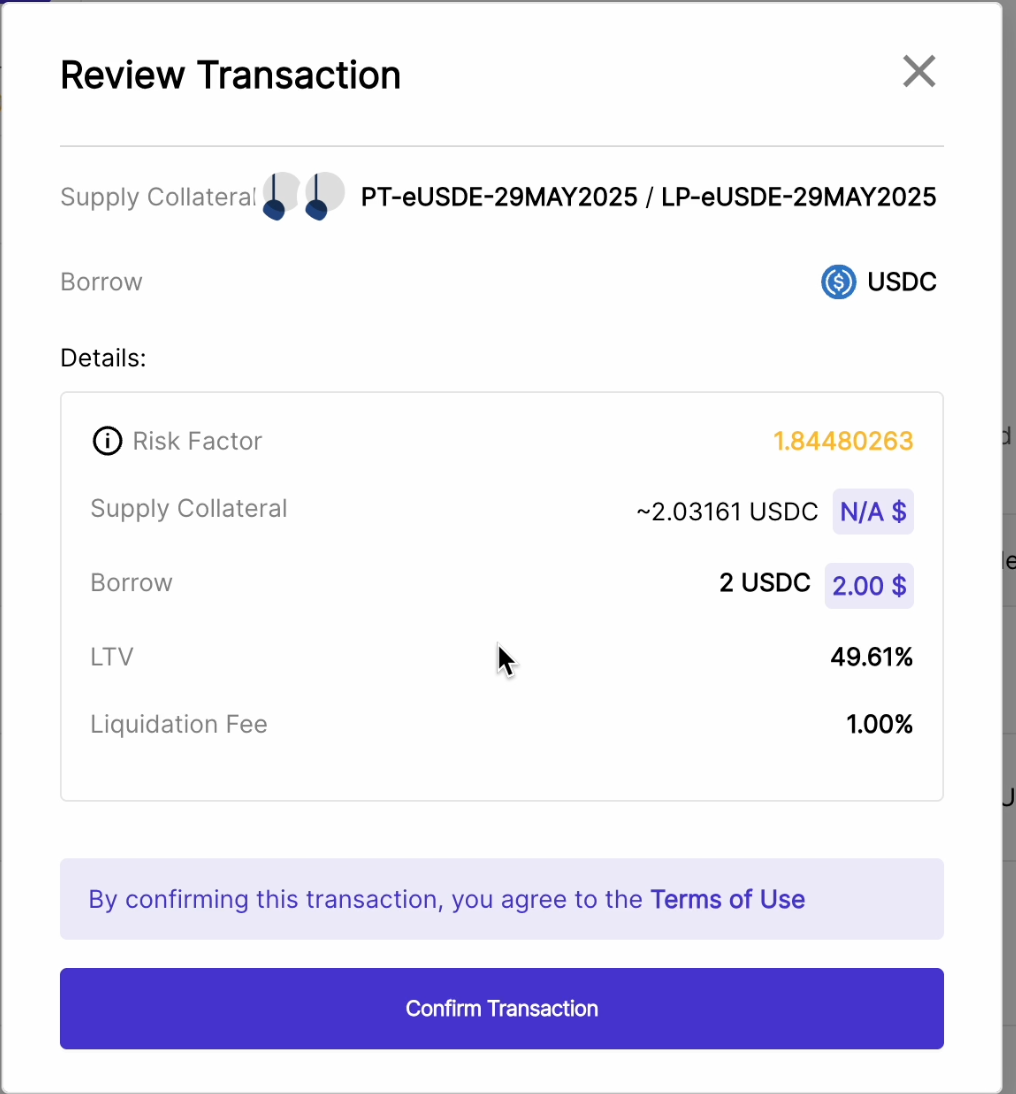Click the first collateral token icon

click(281, 194)
